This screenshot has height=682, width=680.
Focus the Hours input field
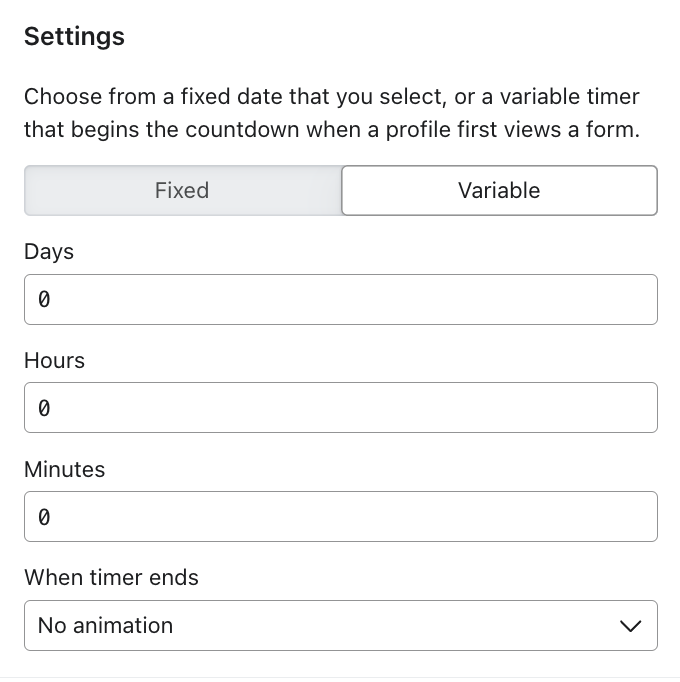tap(340, 407)
